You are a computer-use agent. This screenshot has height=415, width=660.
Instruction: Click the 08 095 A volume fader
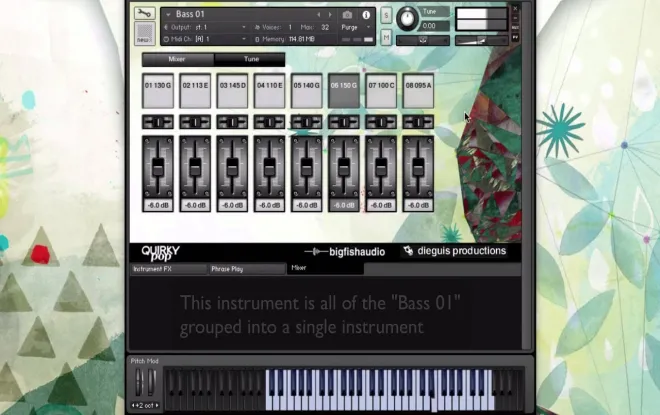418,167
